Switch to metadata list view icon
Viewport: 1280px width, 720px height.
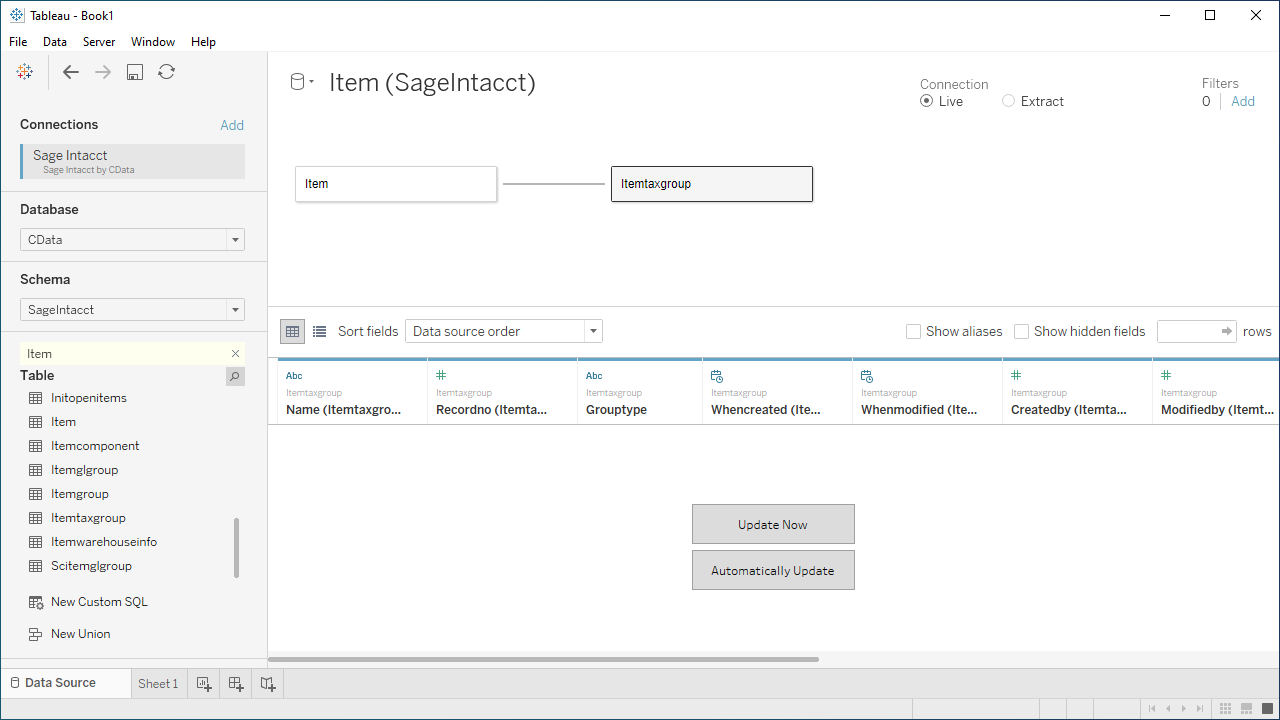pyautogui.click(x=320, y=332)
